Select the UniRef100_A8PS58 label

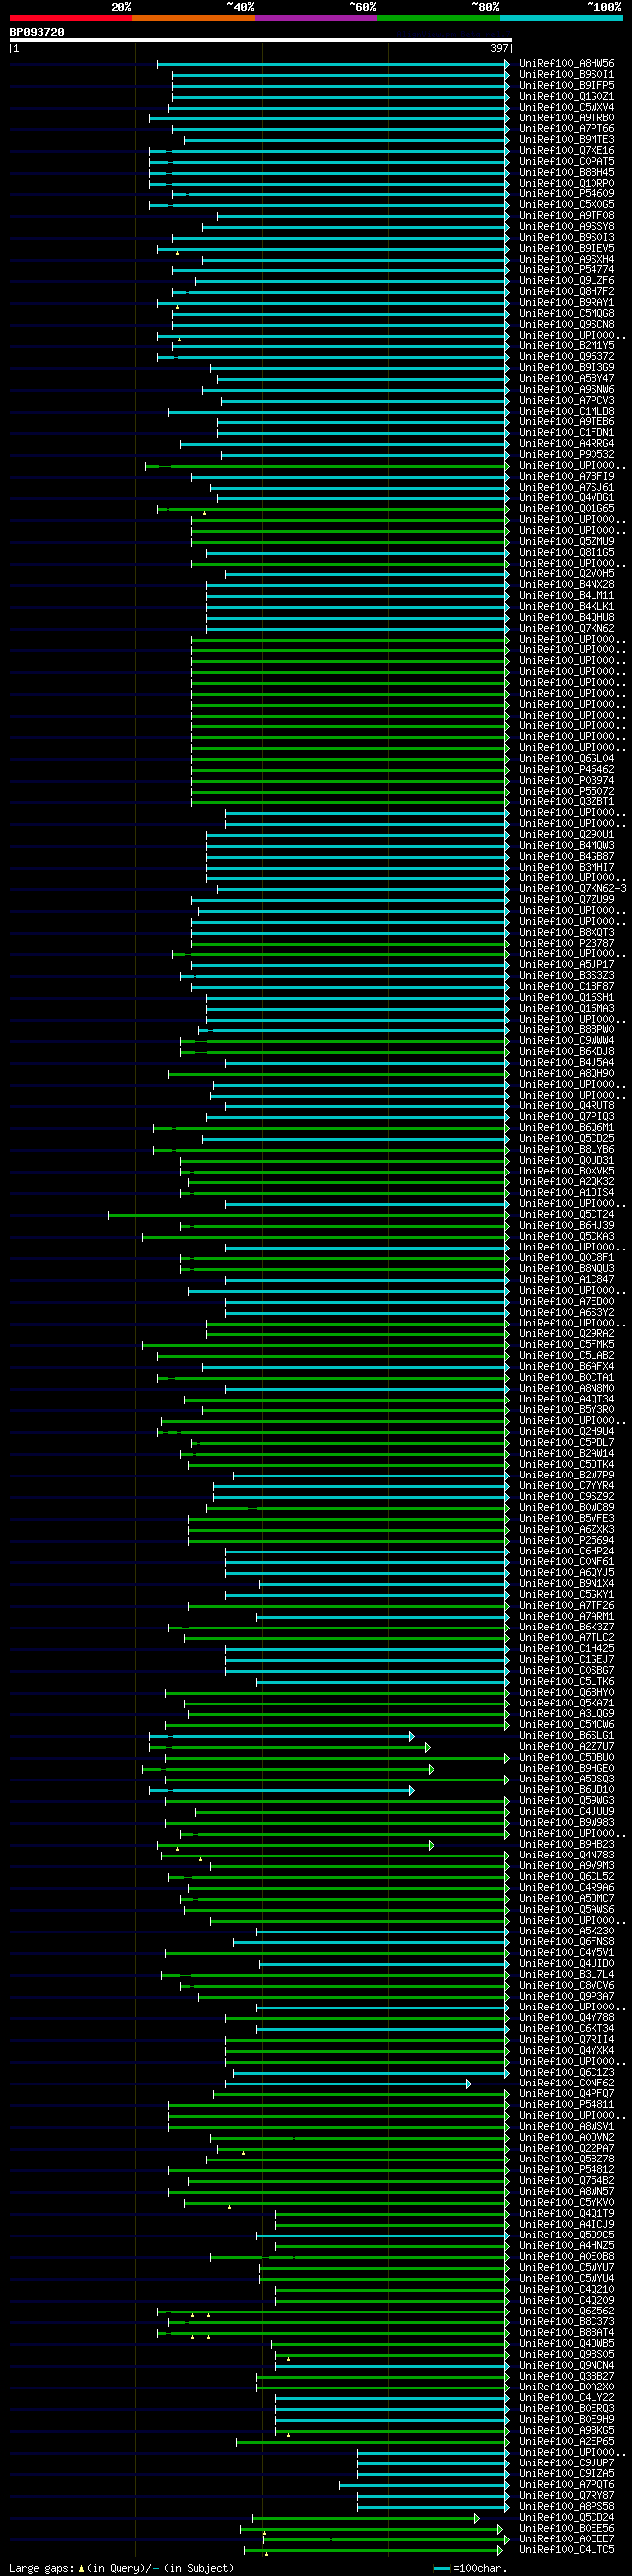pos(567,2507)
